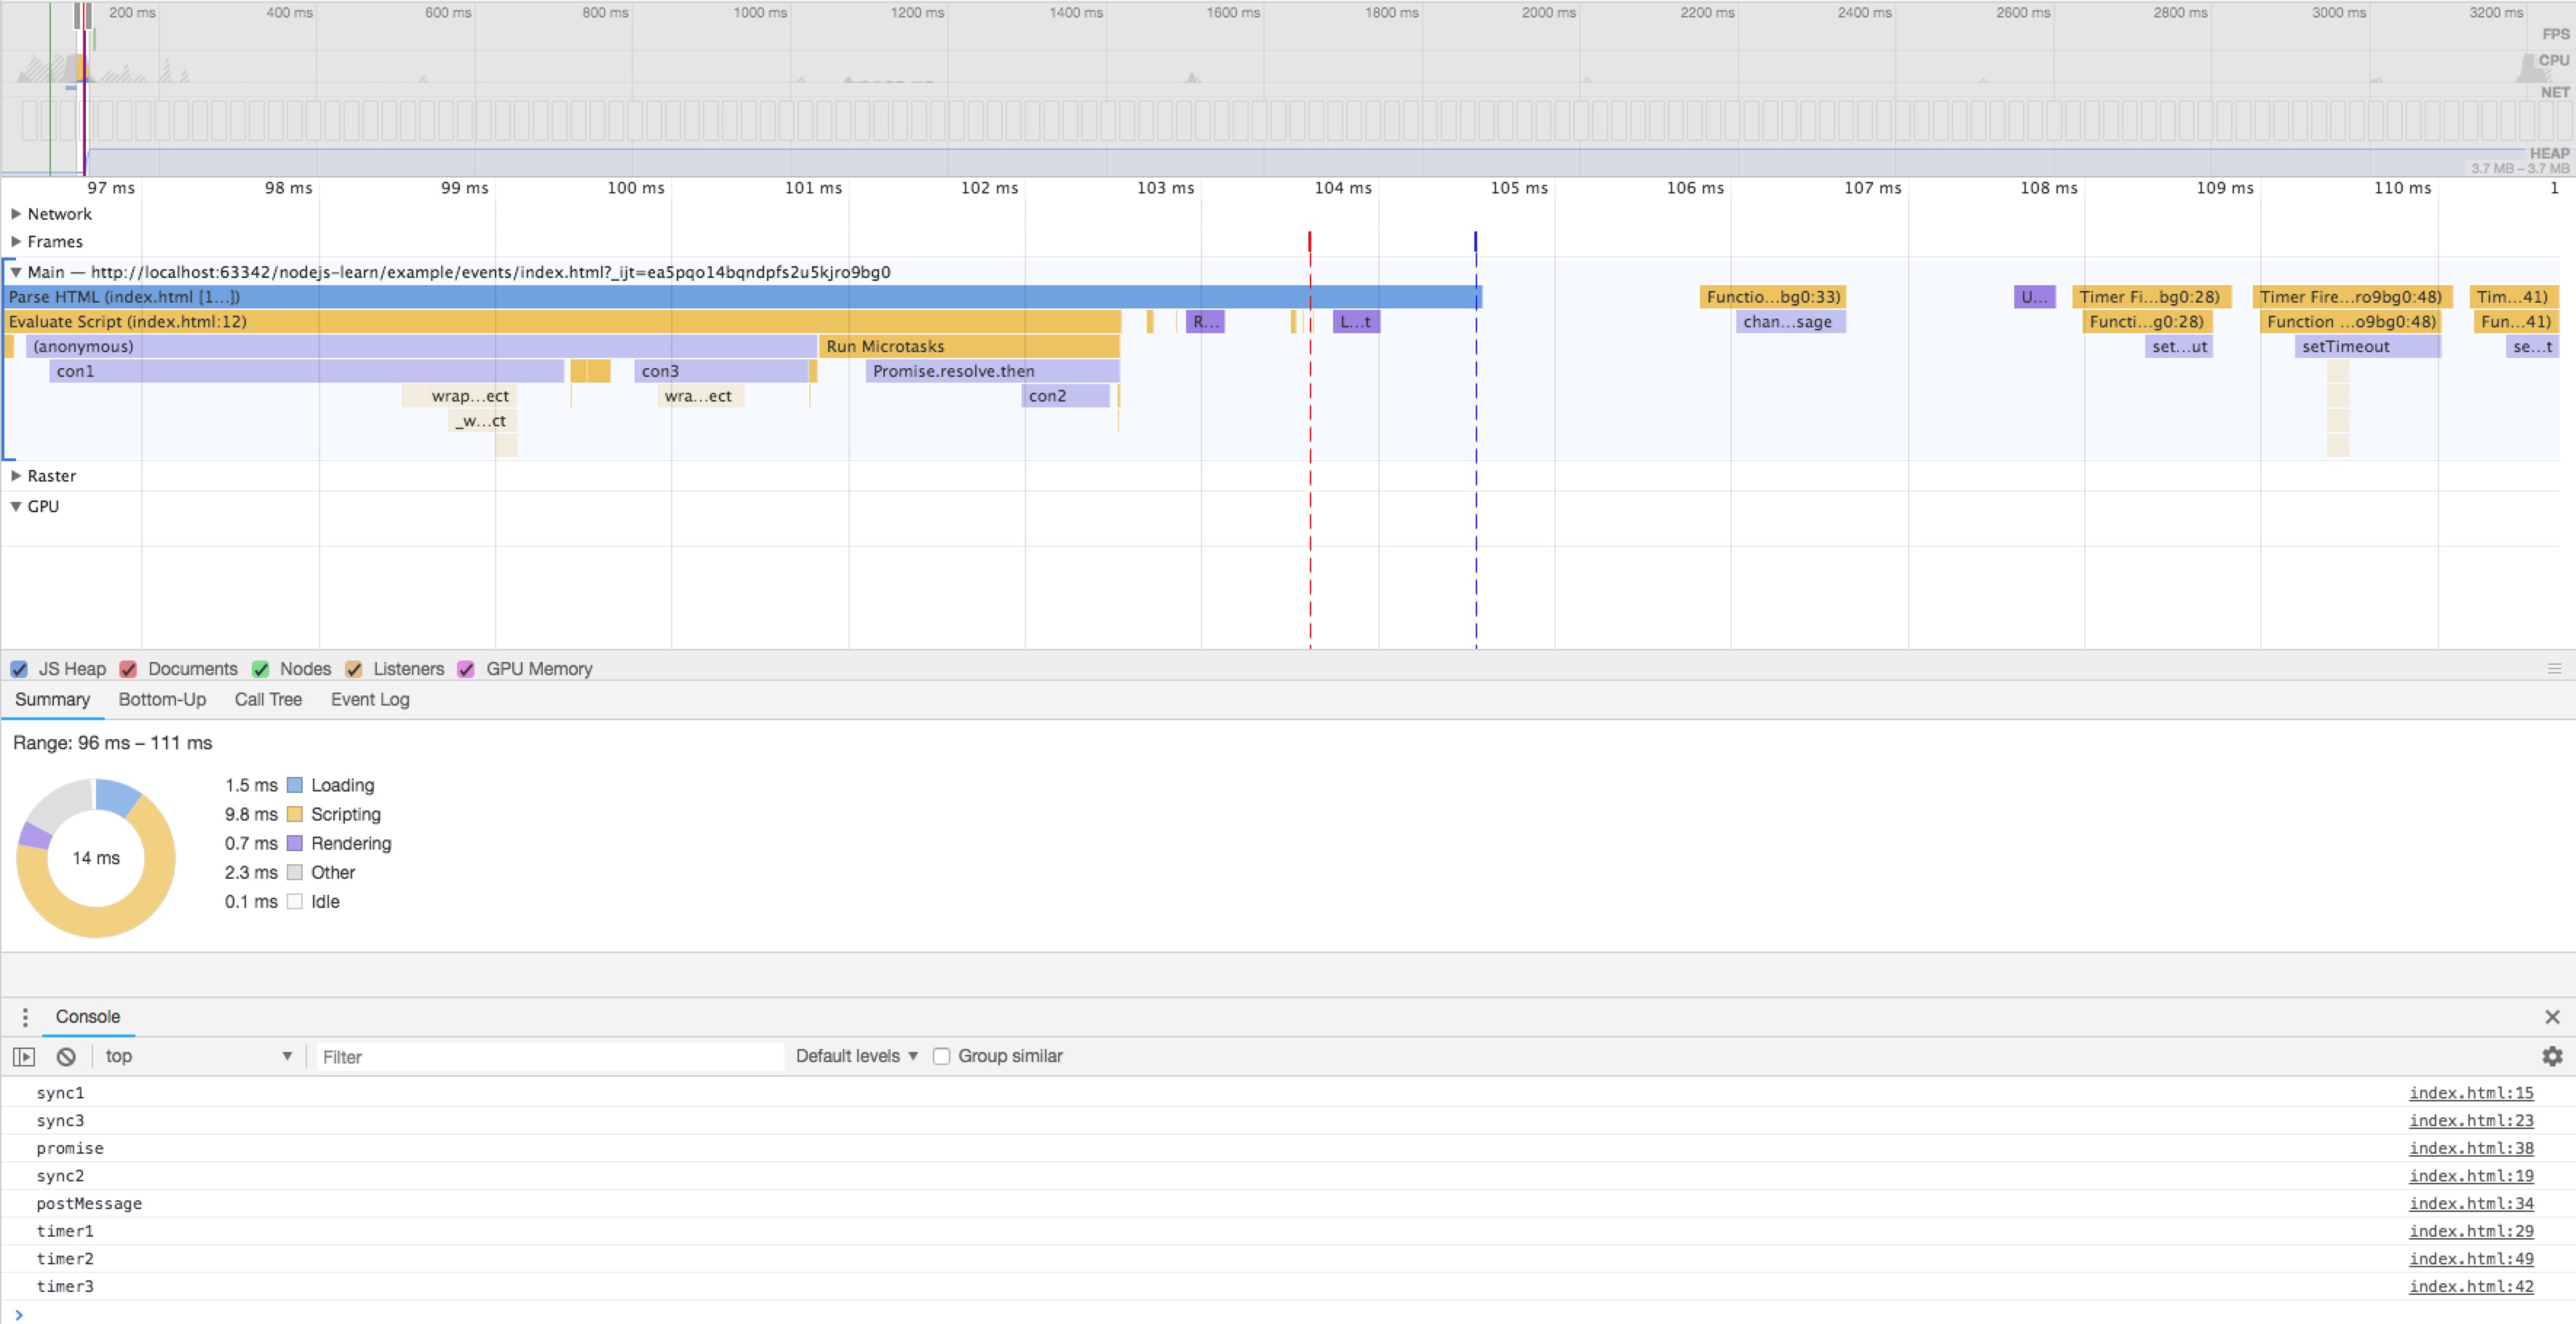Select the purple L...t layout bar

click(1356, 321)
